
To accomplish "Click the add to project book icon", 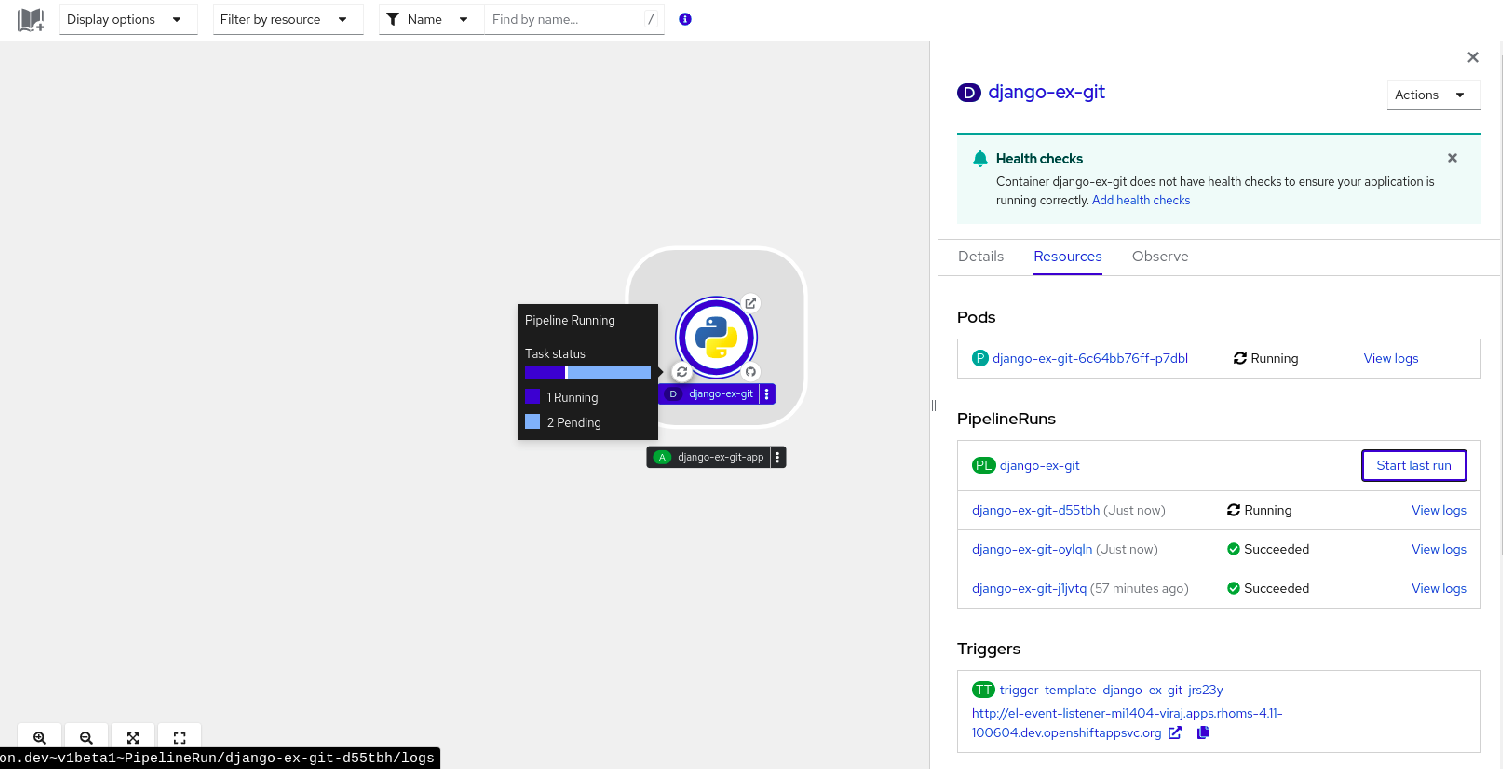I will coord(31,20).
